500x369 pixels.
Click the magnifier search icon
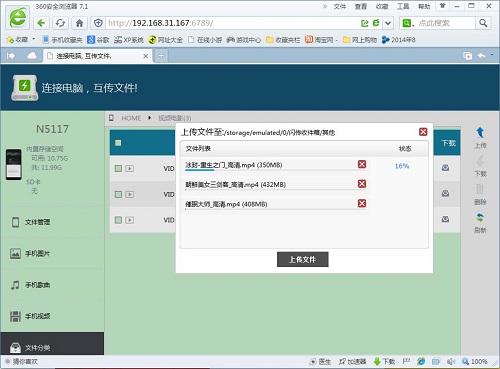483,23
